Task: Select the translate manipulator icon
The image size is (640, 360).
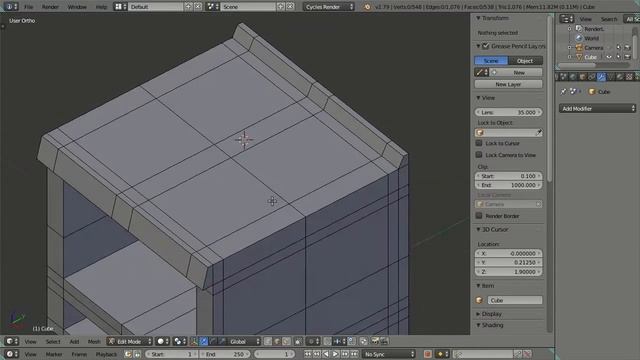Action: (x=203, y=342)
